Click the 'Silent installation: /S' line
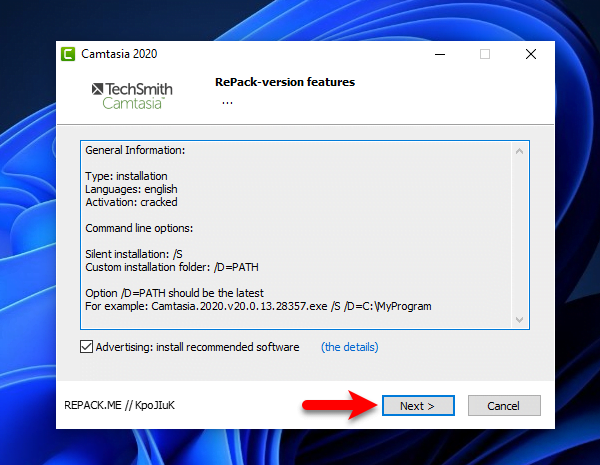The width and height of the screenshot is (600, 465). click(134, 254)
